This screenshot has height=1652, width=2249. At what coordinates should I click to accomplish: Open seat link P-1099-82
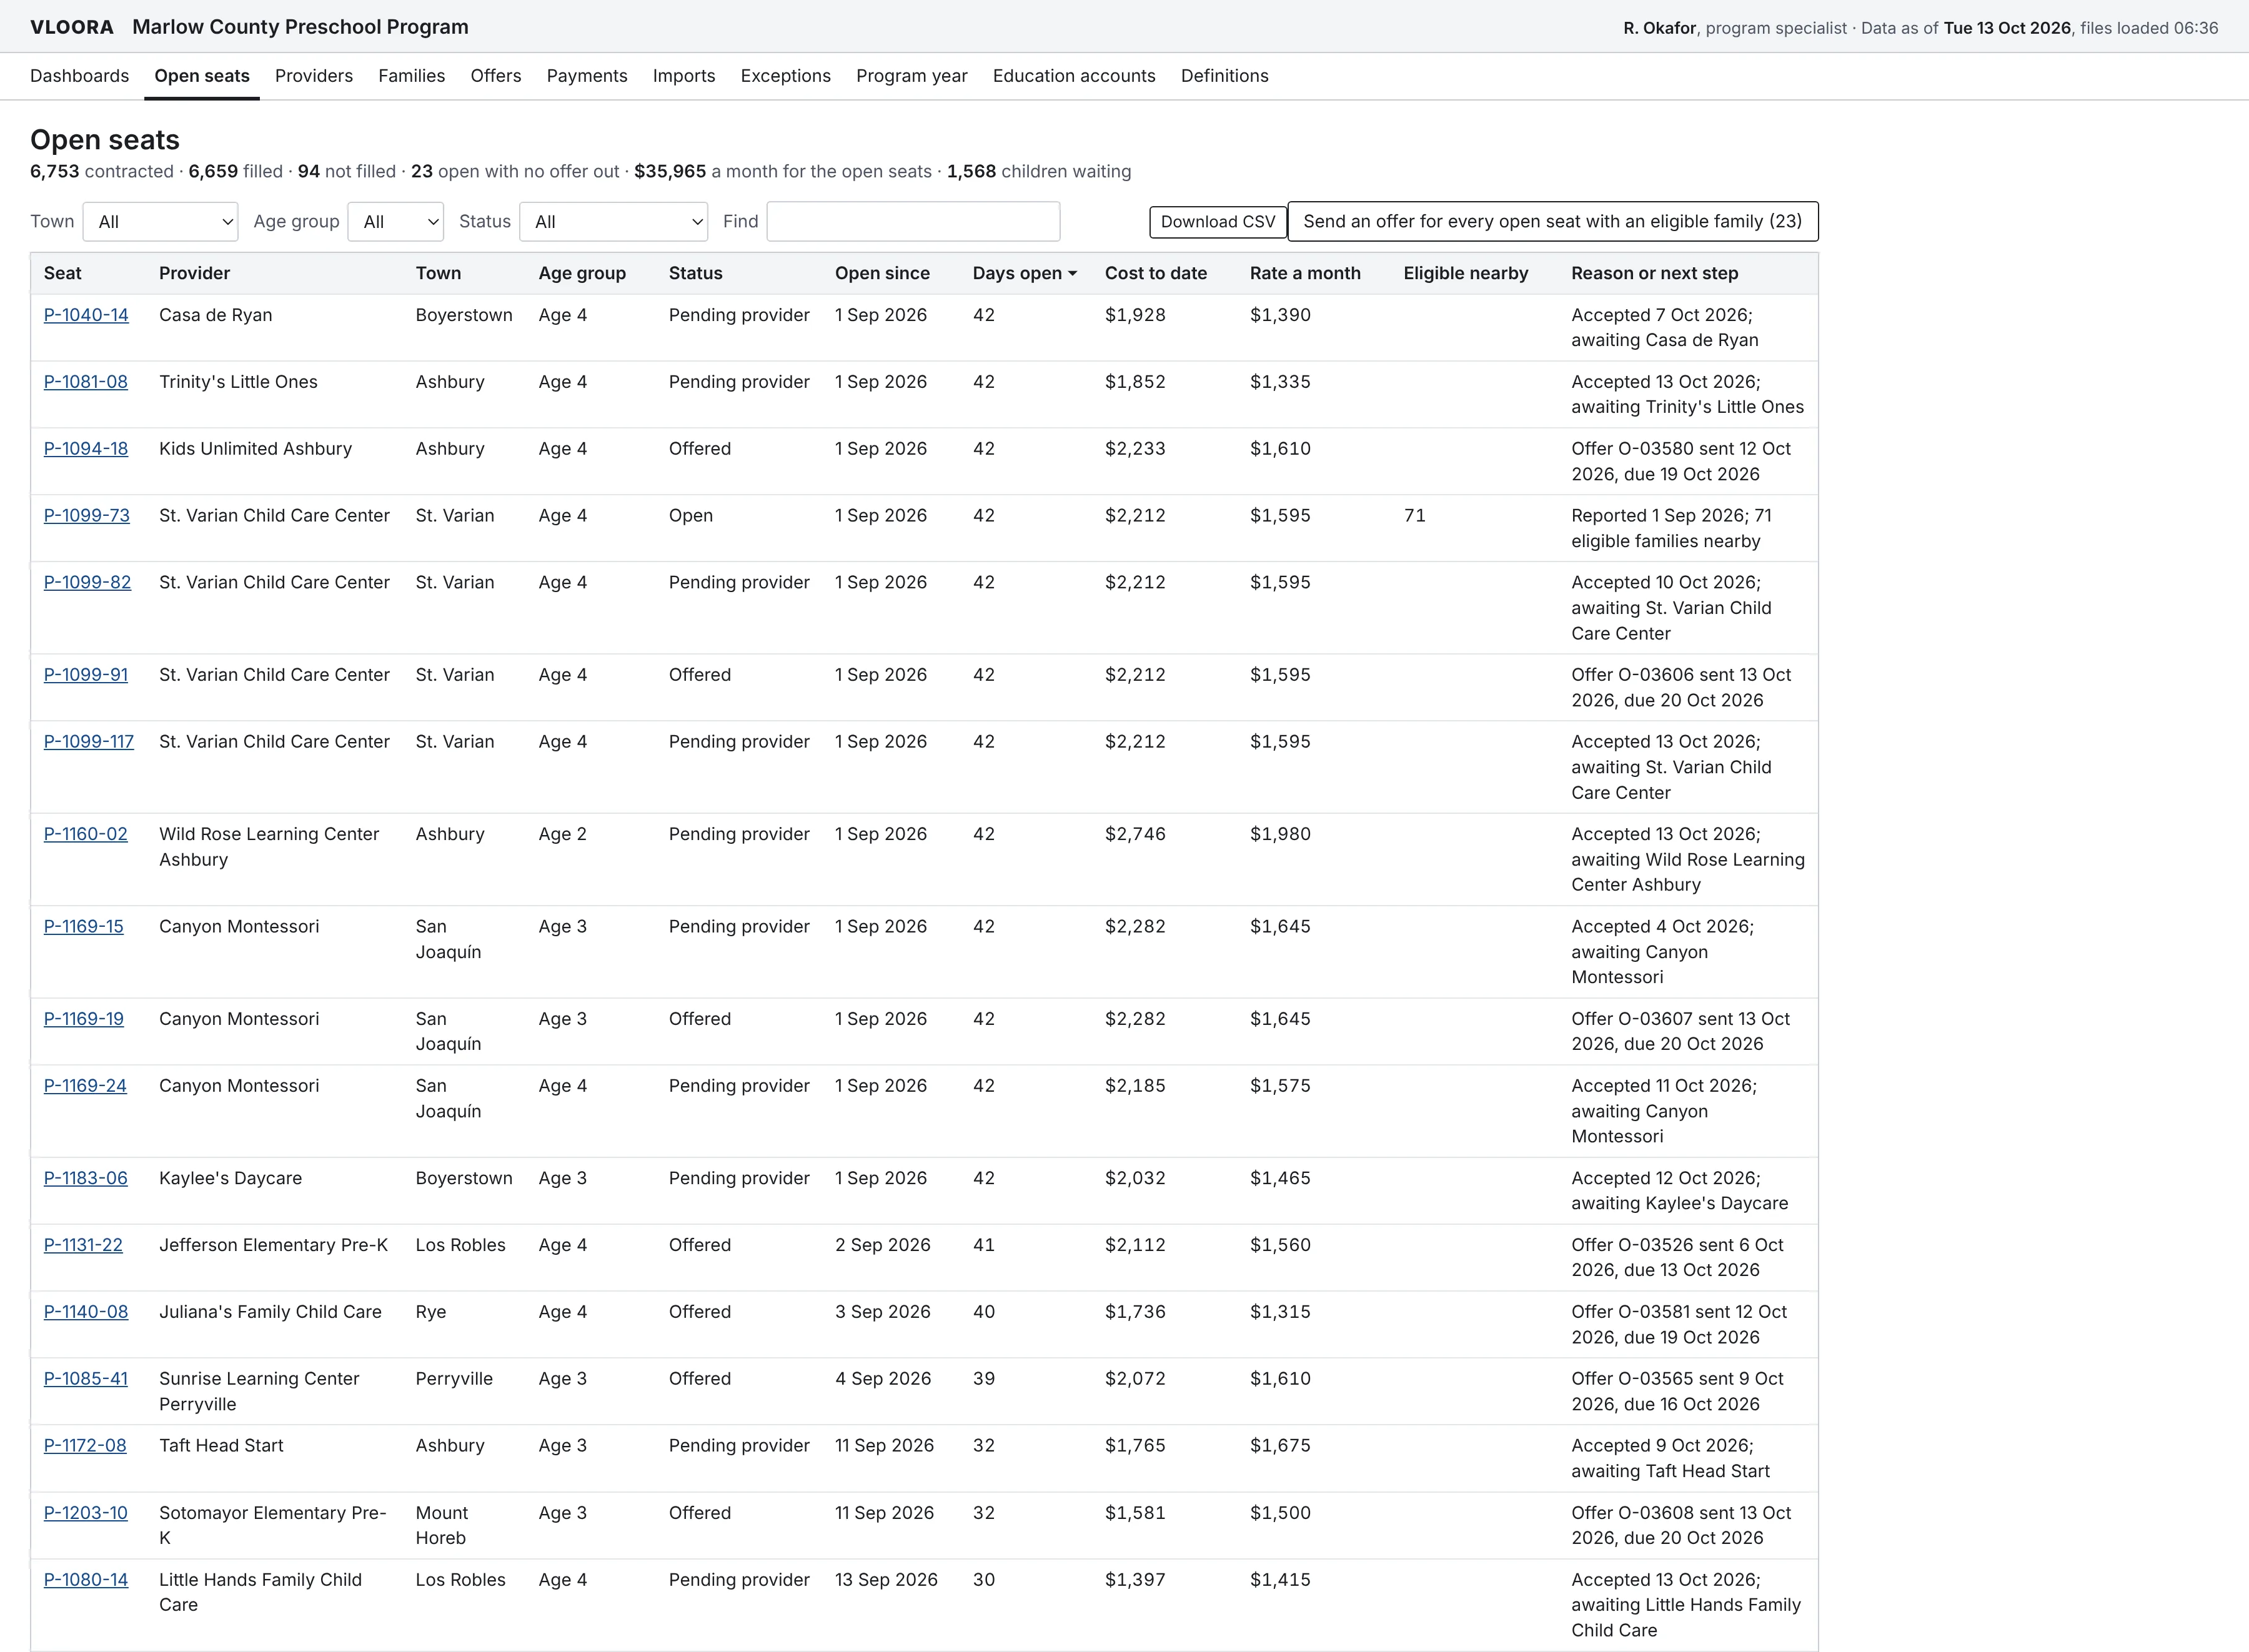click(87, 583)
